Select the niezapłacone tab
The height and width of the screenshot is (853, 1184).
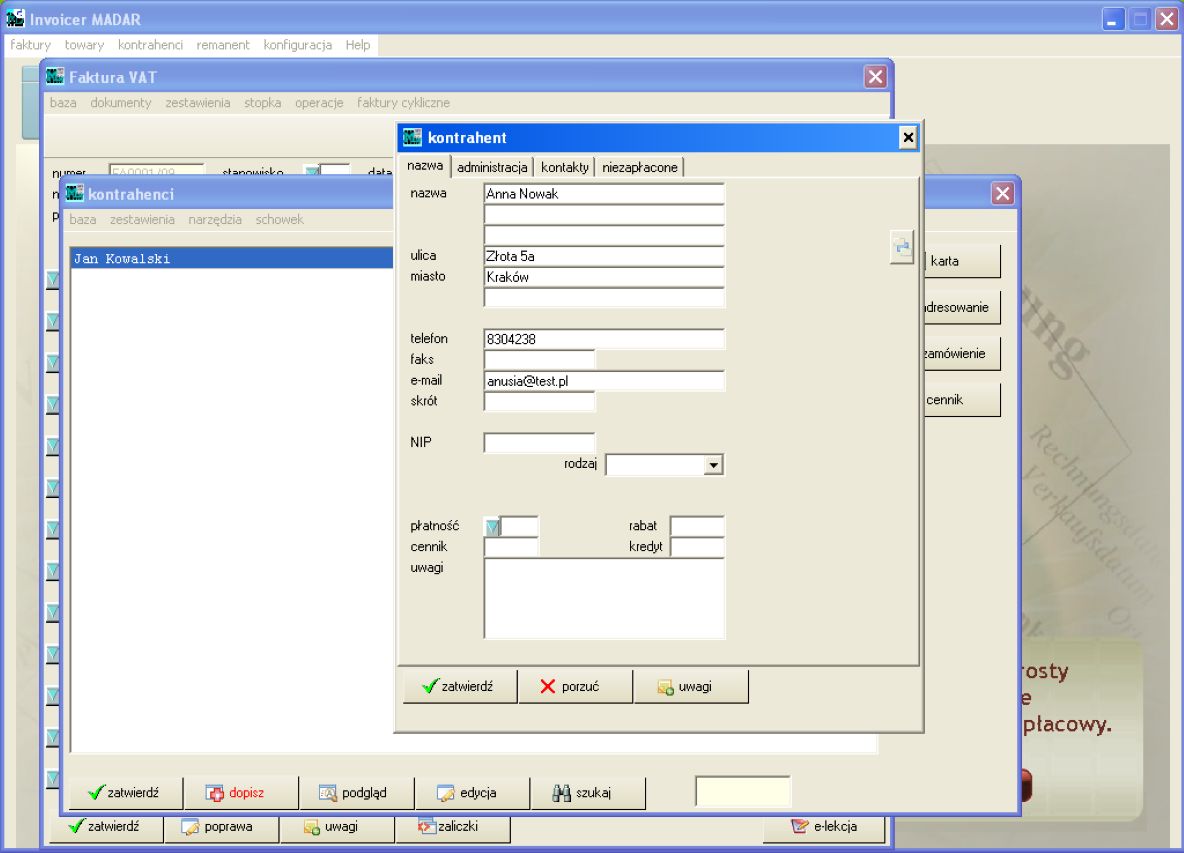[x=640, y=167]
